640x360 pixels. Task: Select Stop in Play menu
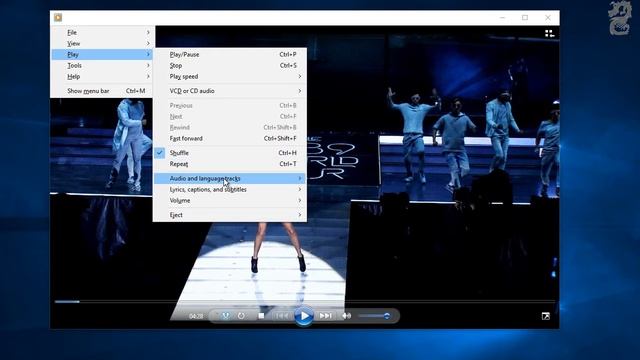point(230,65)
